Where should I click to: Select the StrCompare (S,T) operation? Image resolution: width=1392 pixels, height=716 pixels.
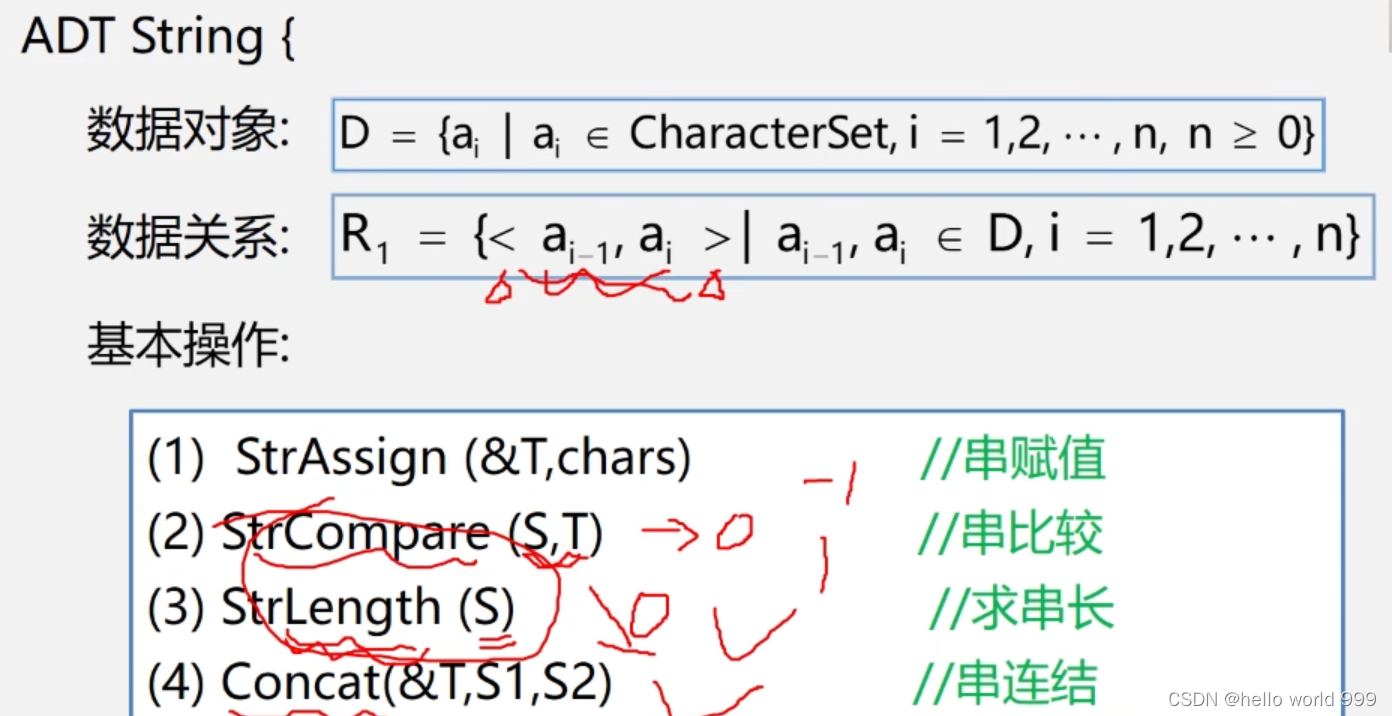(x=412, y=533)
